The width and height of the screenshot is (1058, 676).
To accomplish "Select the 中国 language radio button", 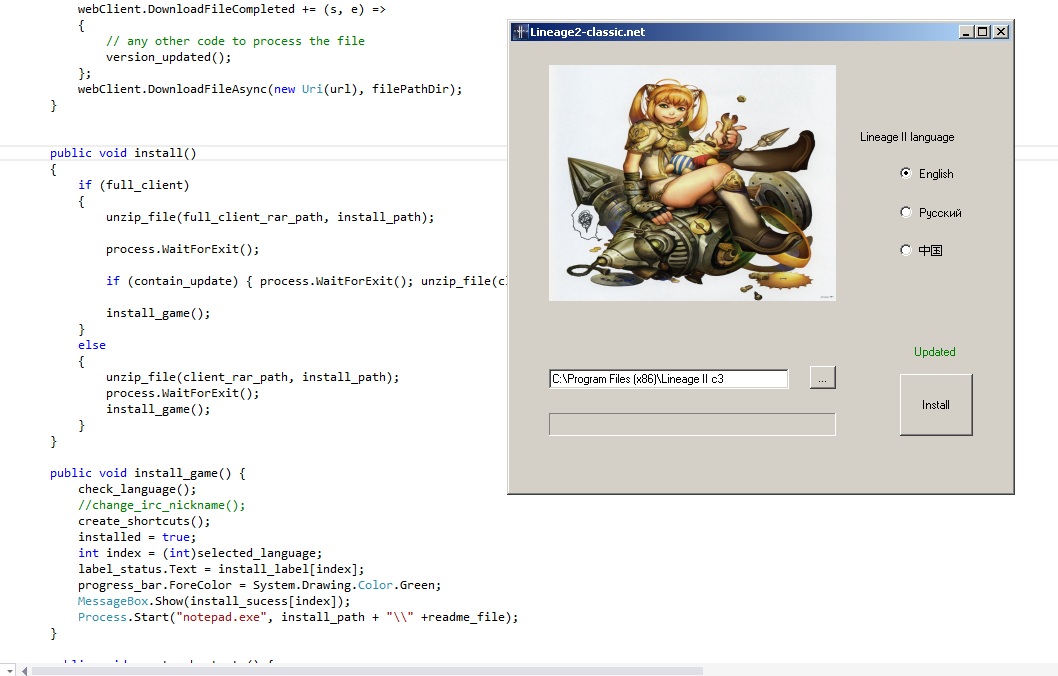I will (906, 250).
